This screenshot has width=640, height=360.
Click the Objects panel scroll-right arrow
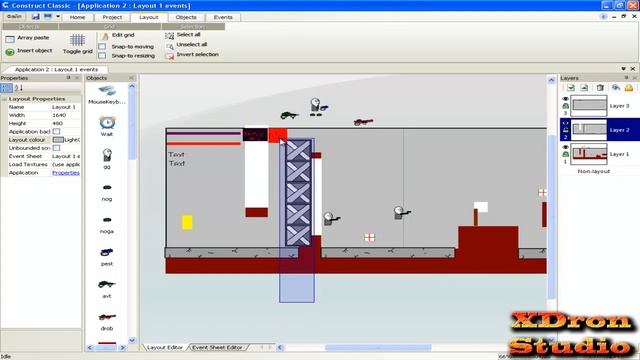click(x=122, y=348)
